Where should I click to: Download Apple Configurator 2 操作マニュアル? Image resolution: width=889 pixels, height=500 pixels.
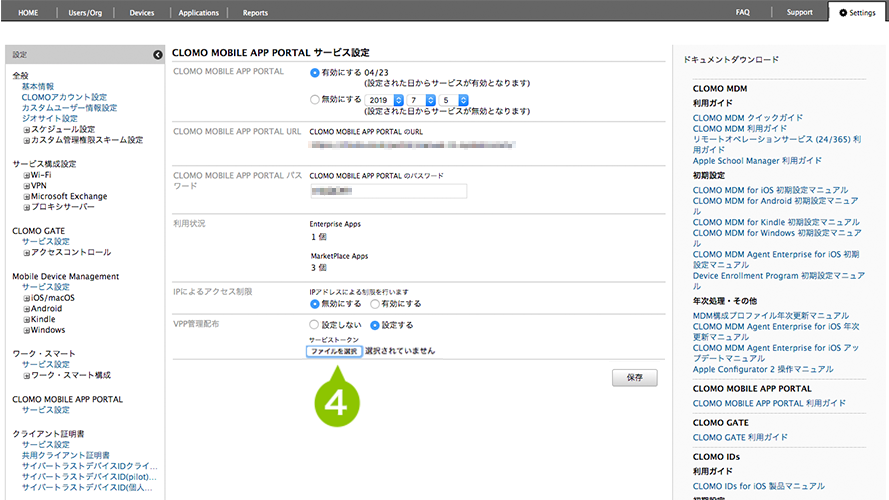point(763,370)
